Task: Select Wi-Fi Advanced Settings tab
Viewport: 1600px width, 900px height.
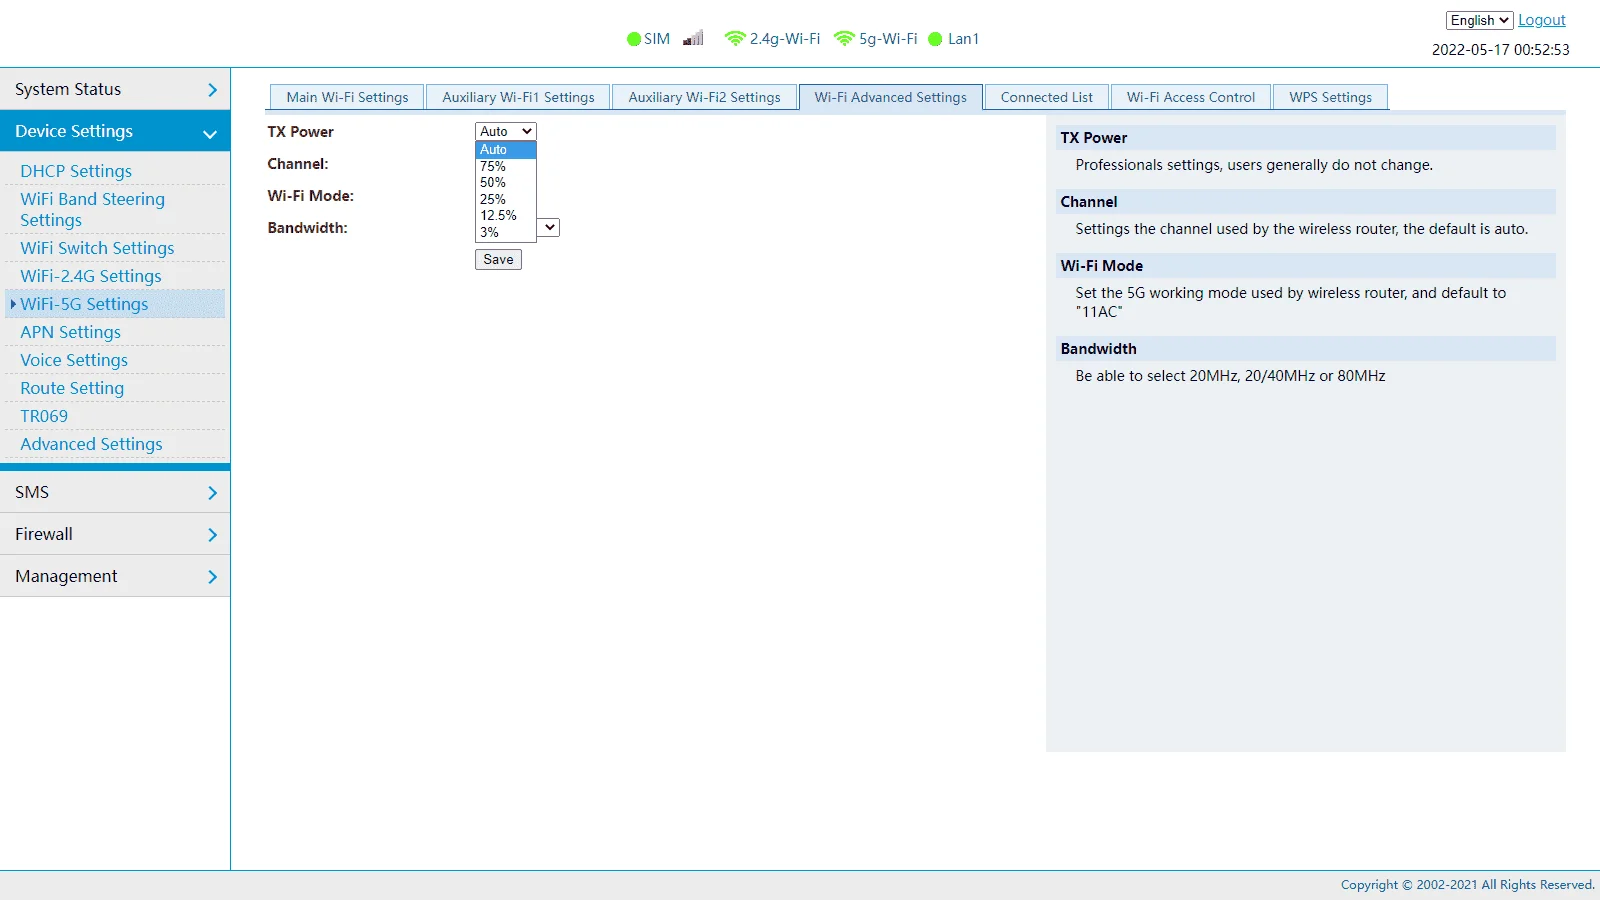Action: click(x=890, y=97)
